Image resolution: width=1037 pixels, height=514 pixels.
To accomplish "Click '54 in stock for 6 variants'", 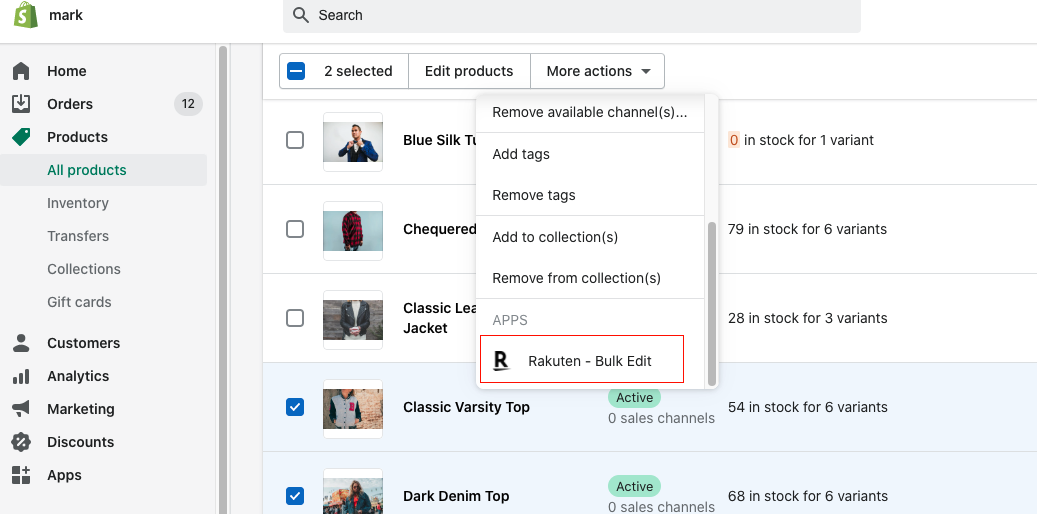I will coord(808,407).
